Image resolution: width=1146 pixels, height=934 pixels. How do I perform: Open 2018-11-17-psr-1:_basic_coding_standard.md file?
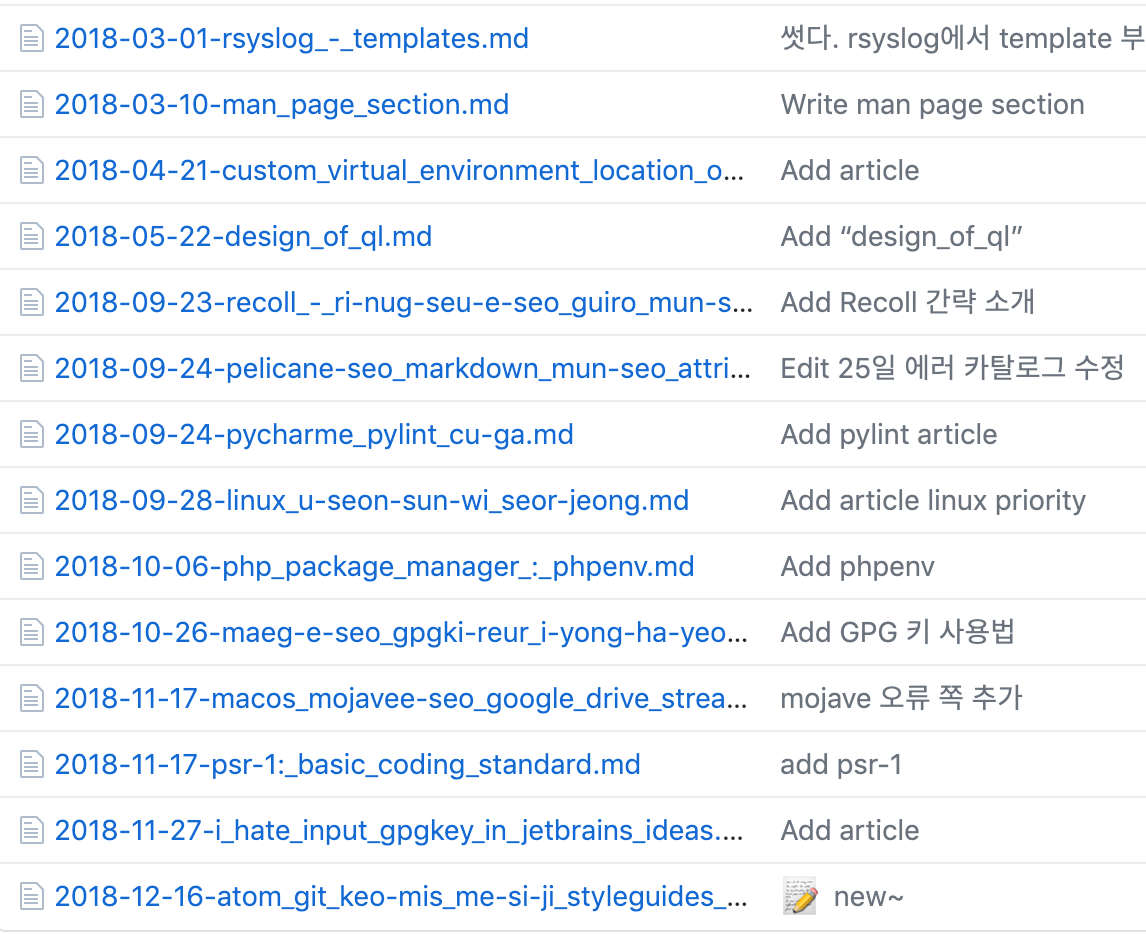pyautogui.click(x=347, y=764)
